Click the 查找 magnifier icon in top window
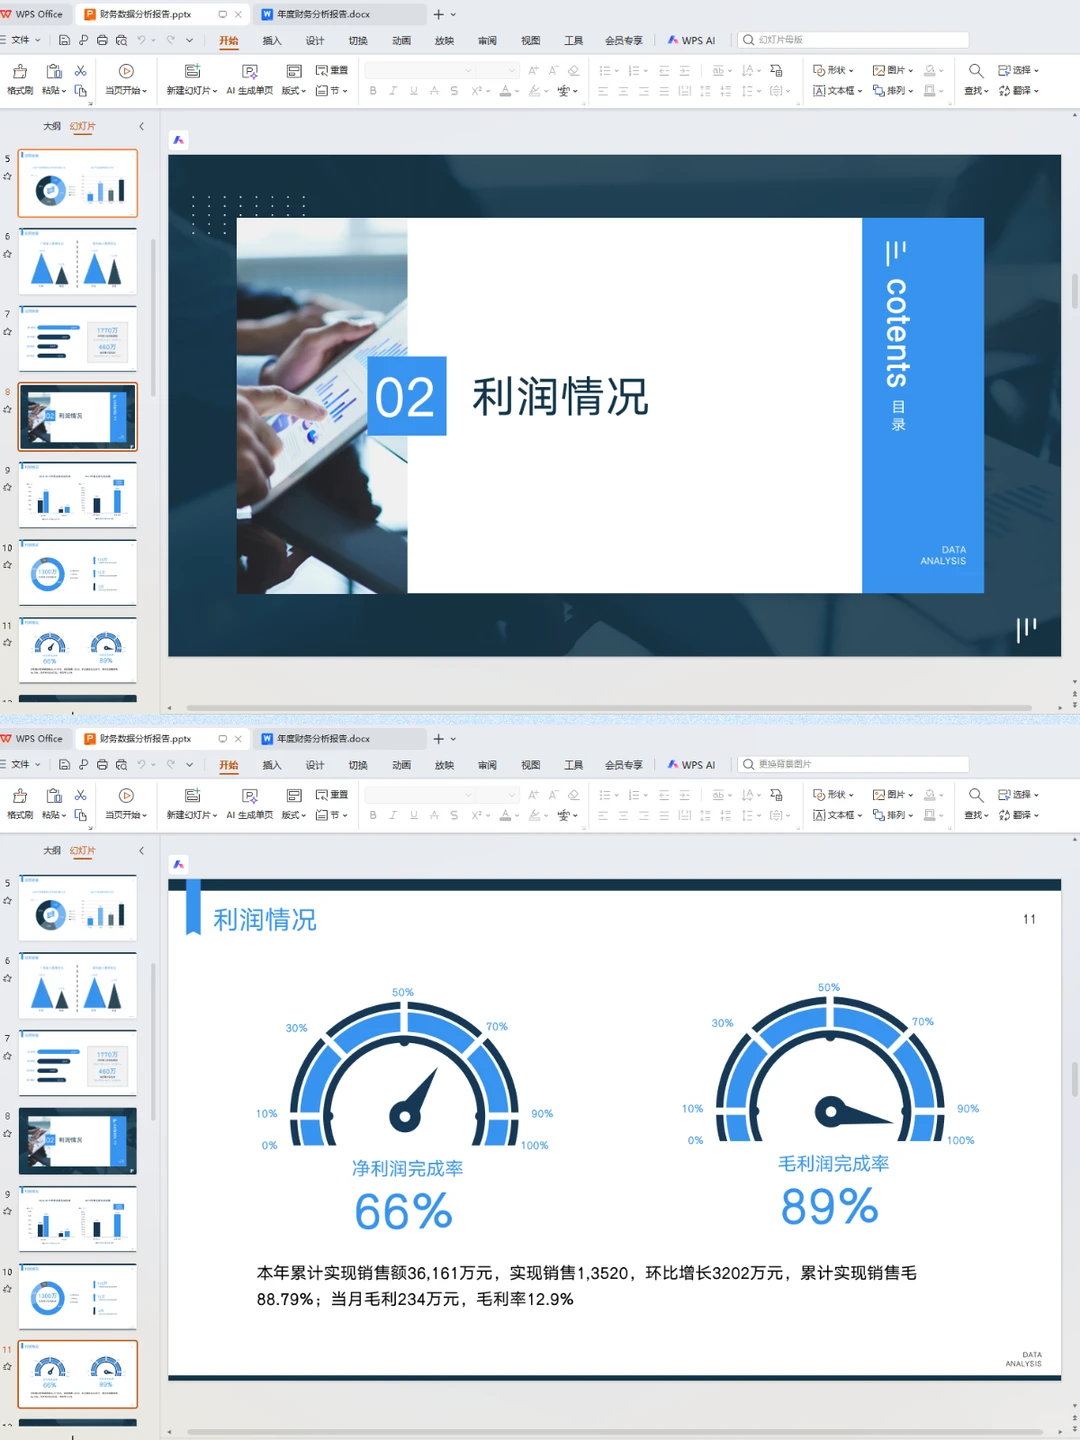This screenshot has height=1440, width=1080. (976, 70)
